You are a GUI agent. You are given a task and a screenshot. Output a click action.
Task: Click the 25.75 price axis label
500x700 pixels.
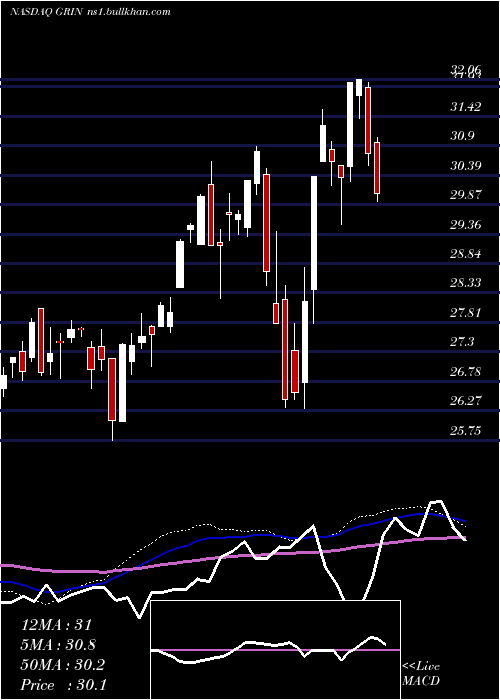tap(466, 430)
